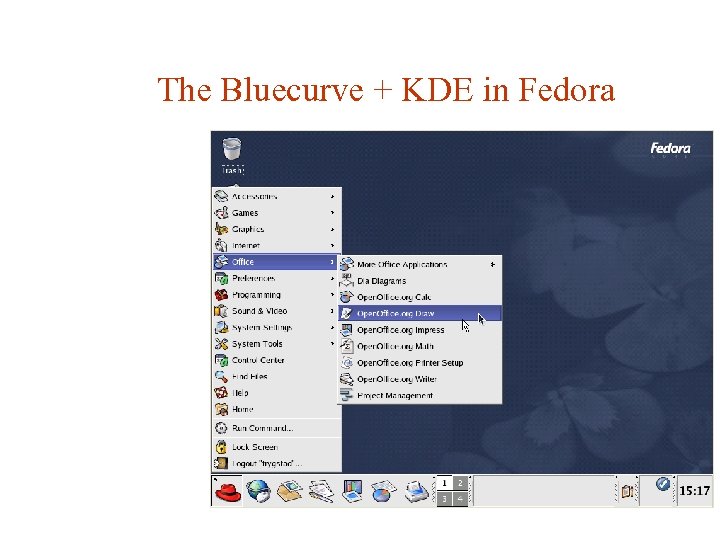720x540 pixels.
Task: Click the Sound & Video menu icon
Action: tap(221, 311)
